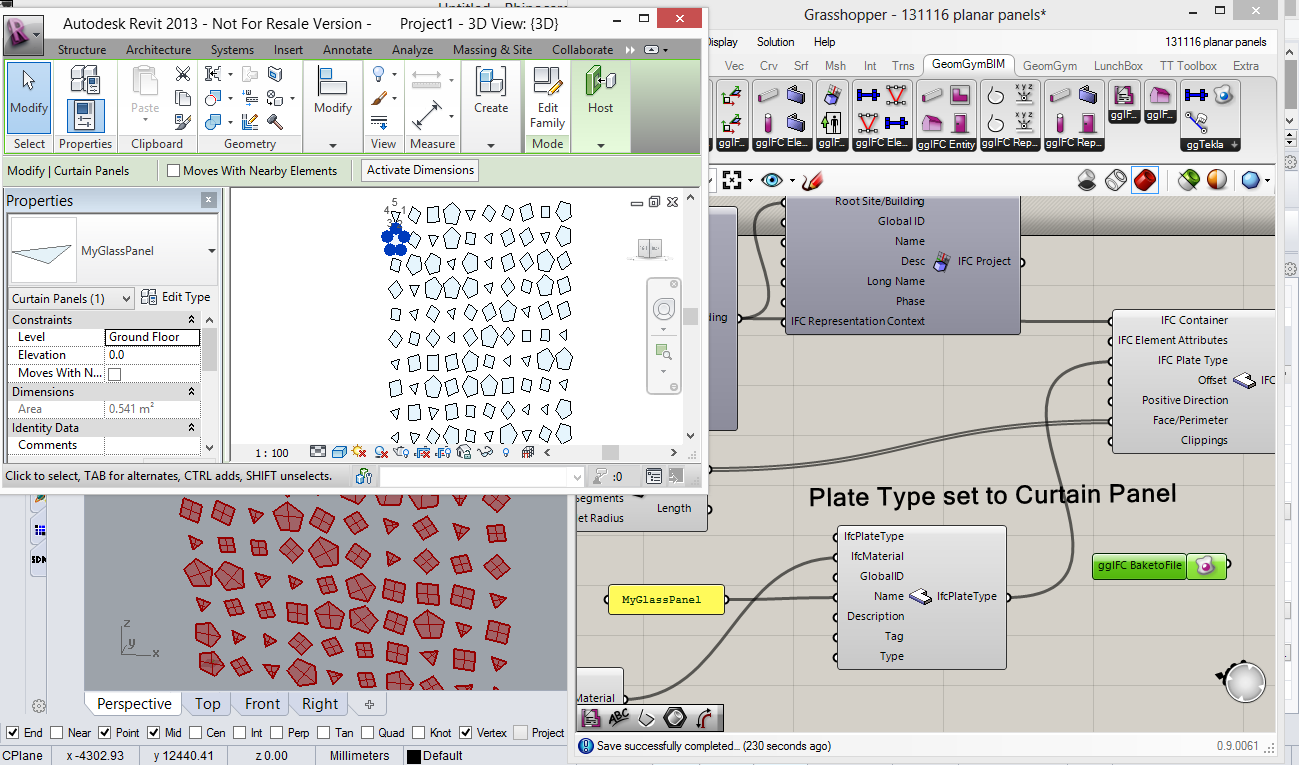1299x765 pixels.
Task: Open the Paste dropdown arrow in Clipboard
Action: pyautogui.click(x=145, y=122)
